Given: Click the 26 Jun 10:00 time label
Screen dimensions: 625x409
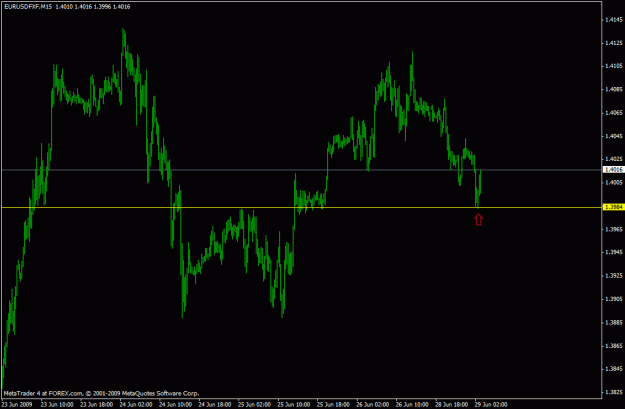Looking at the screenshot, I should point(412,405).
